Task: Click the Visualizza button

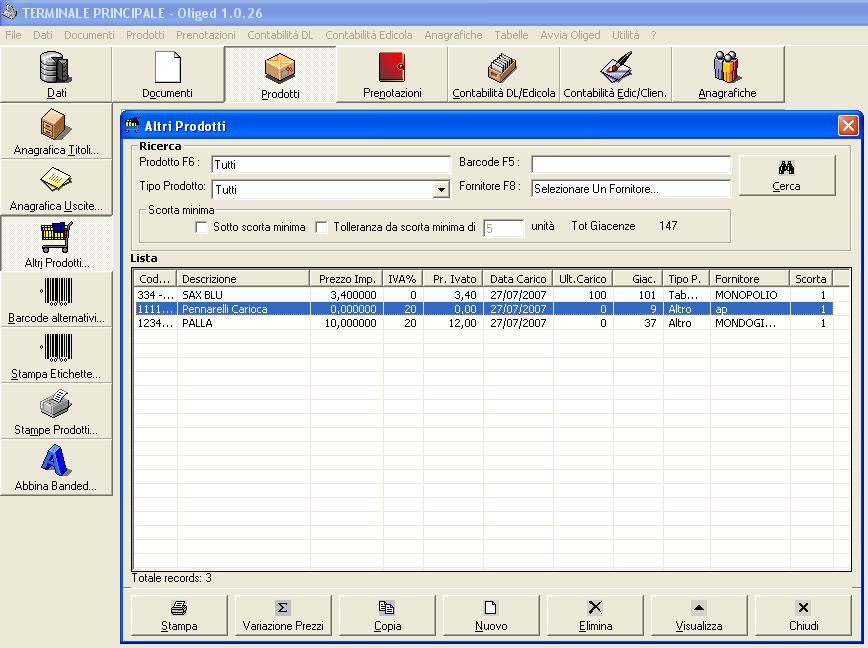Action: [699, 615]
